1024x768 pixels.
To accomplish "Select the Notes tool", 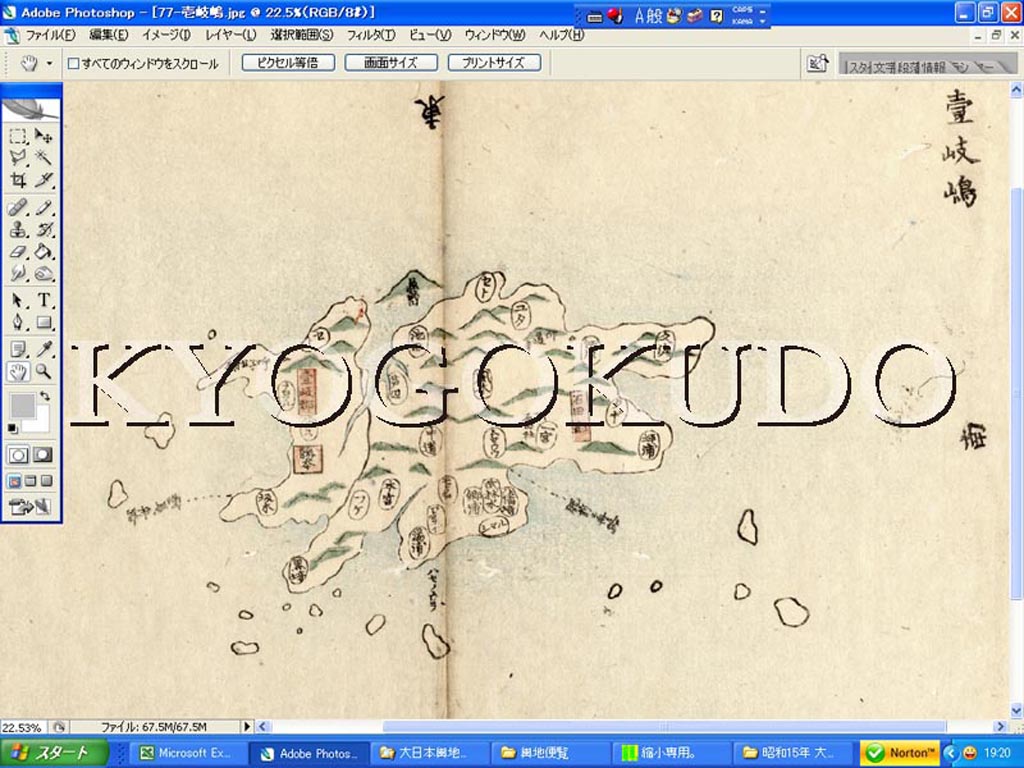I will tap(18, 350).
